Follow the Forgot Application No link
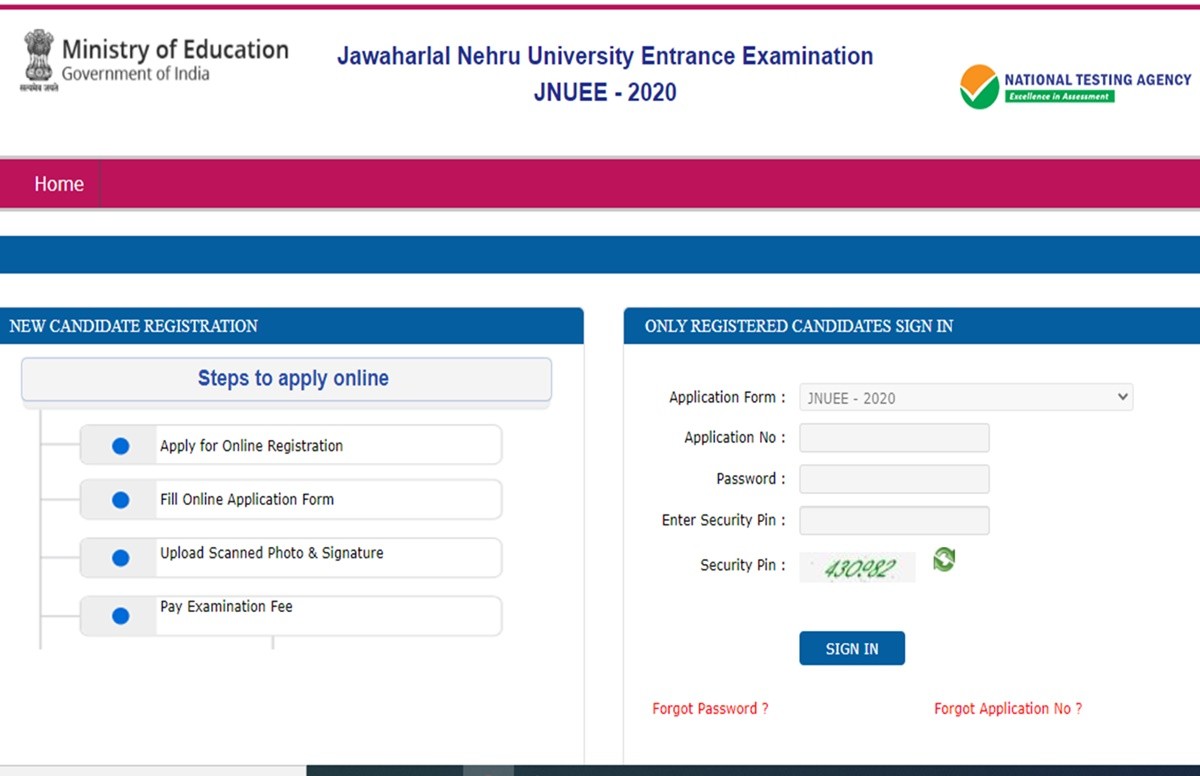 [x=1007, y=708]
